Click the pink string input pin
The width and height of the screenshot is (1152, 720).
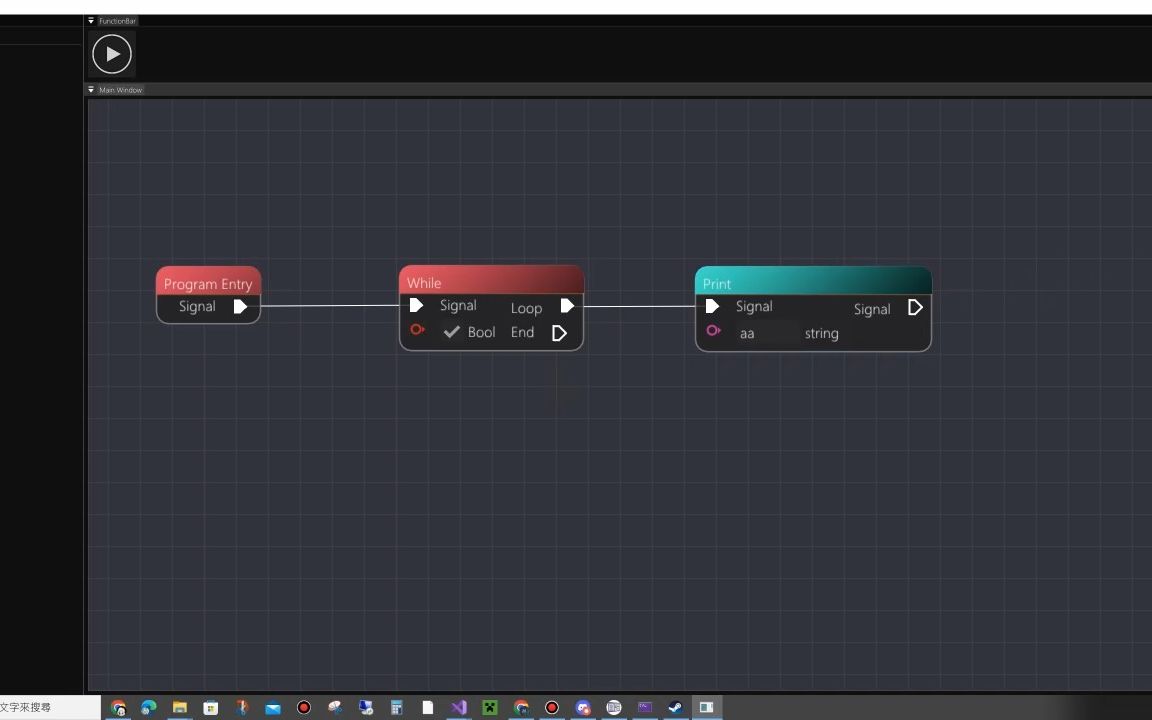pos(713,331)
